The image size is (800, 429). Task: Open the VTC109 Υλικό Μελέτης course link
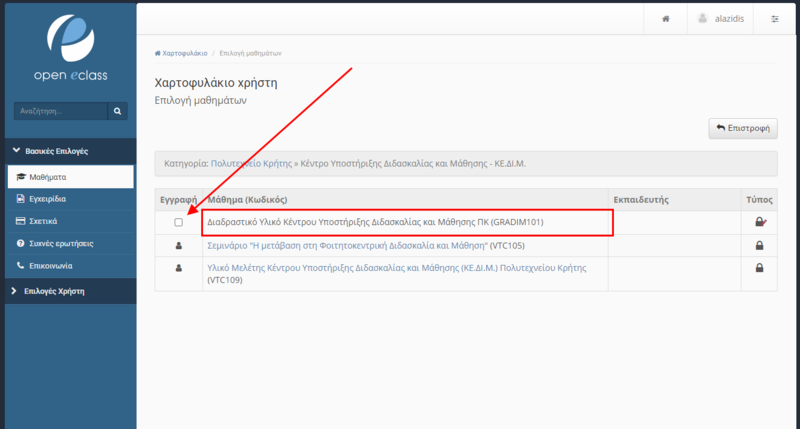[396, 268]
